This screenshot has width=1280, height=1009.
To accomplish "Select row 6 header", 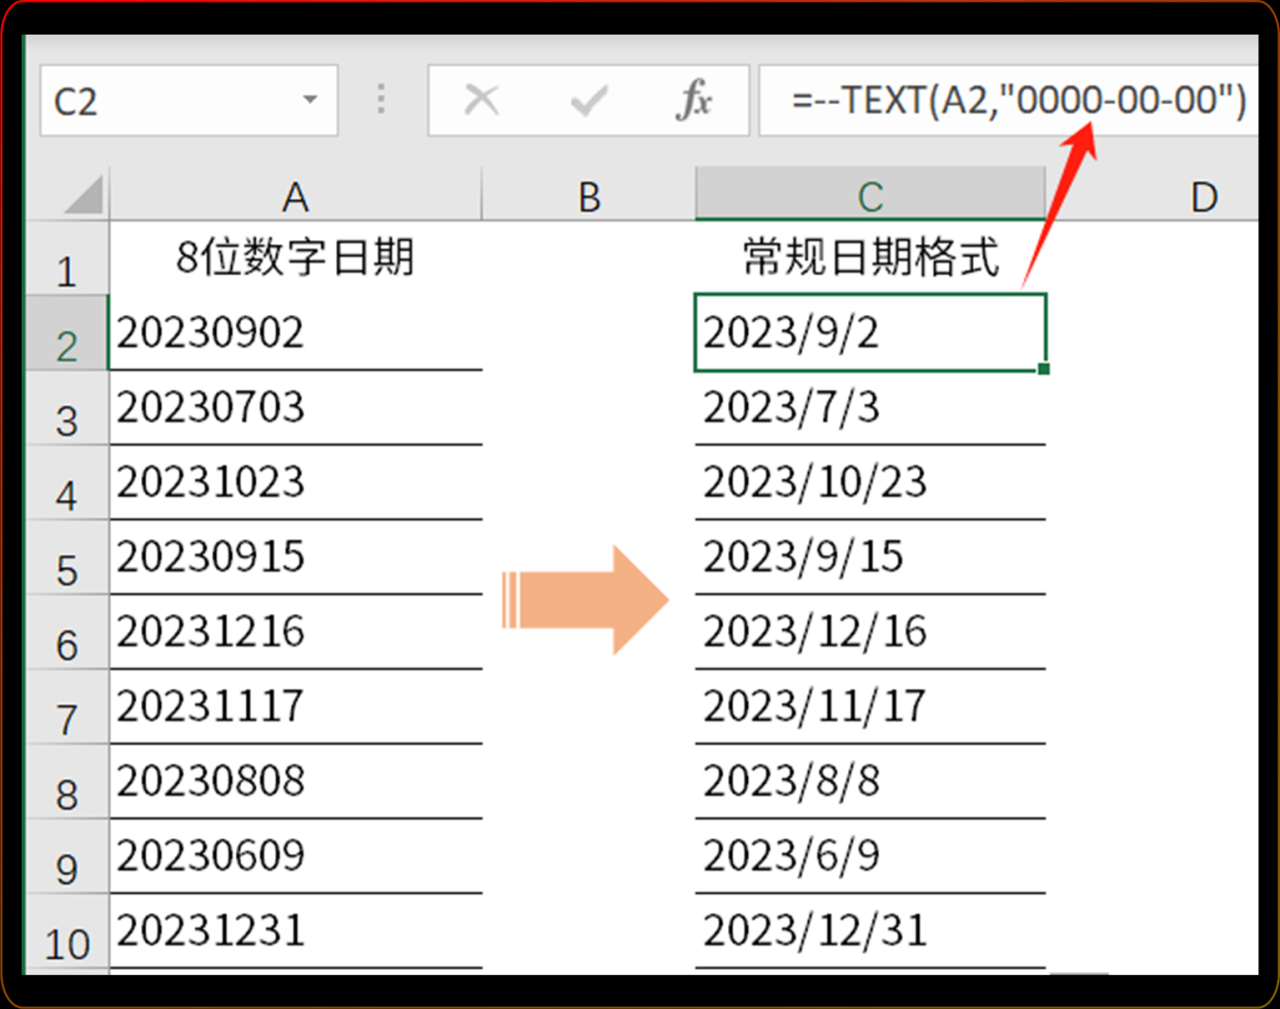I will (x=67, y=633).
